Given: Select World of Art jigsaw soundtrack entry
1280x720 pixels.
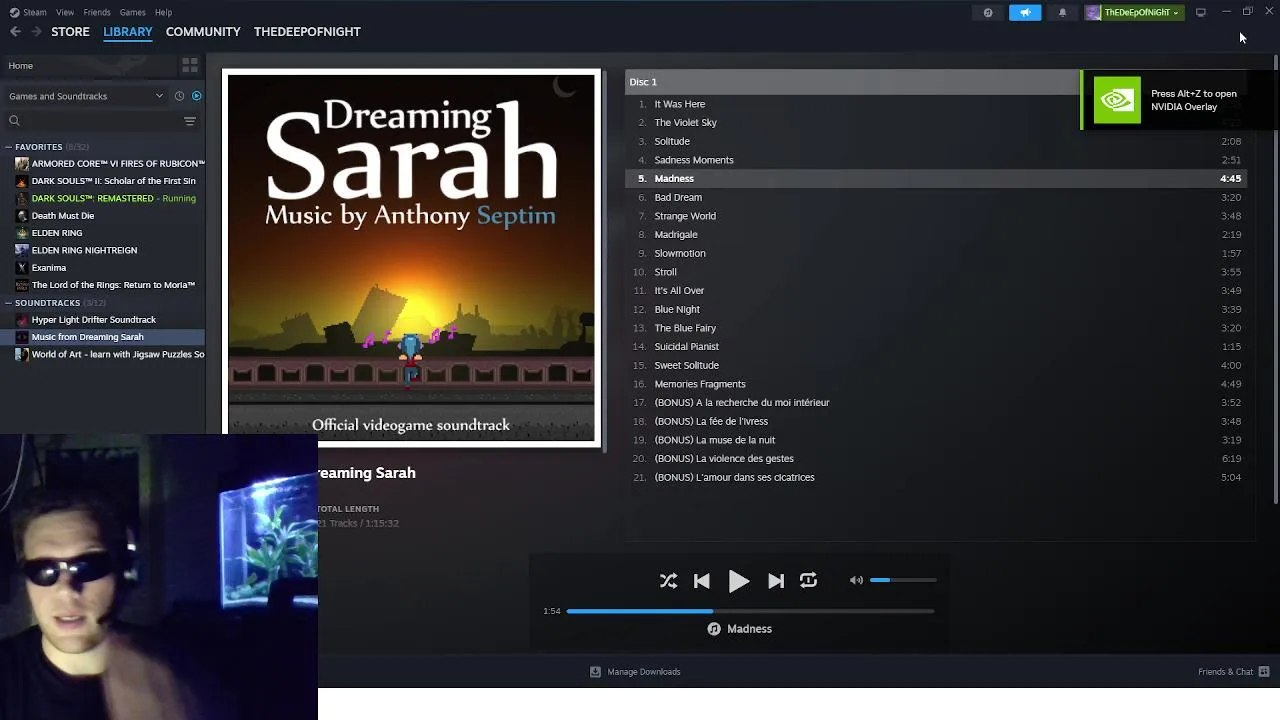Looking at the screenshot, I should [110, 355].
